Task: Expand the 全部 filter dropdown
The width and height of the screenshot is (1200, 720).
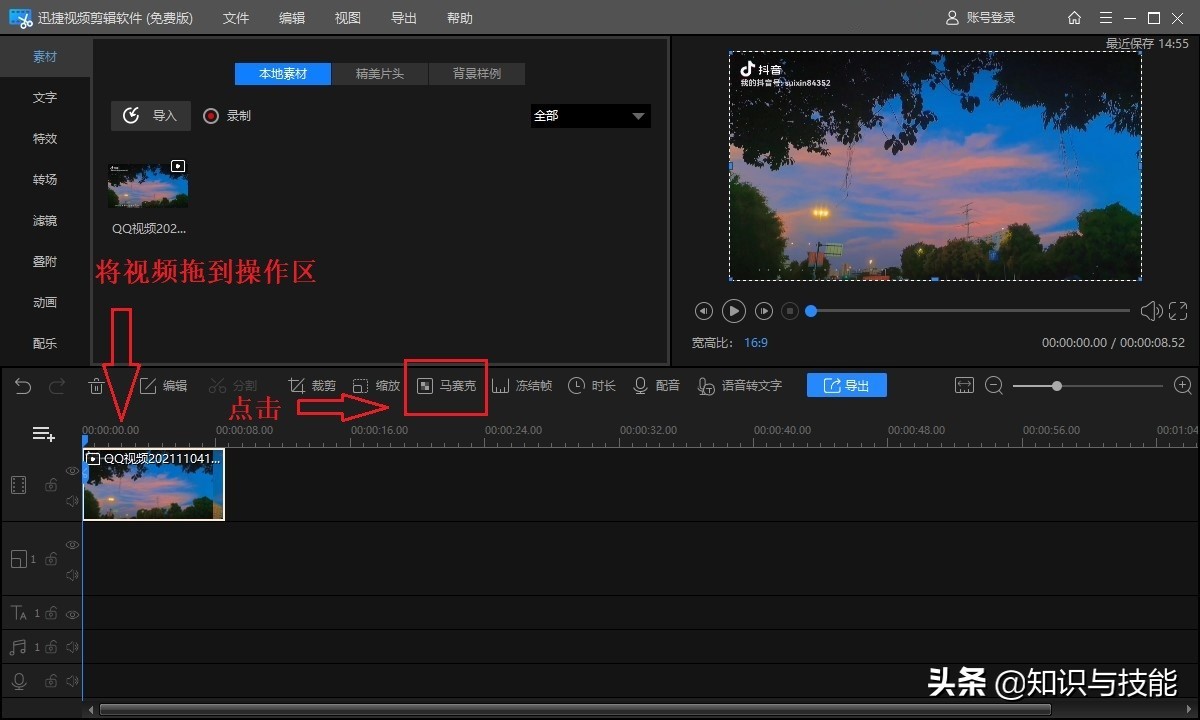Action: coord(590,116)
